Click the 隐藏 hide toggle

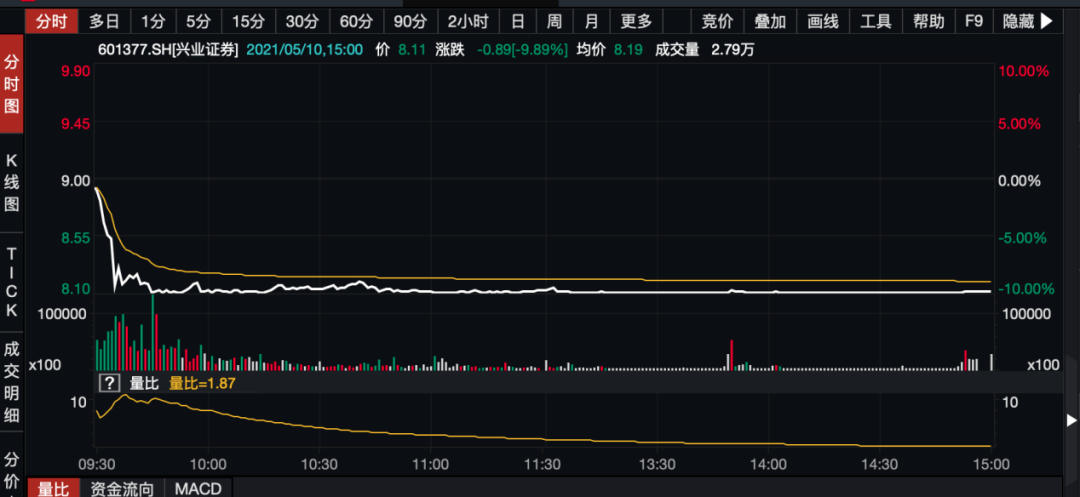click(1019, 21)
